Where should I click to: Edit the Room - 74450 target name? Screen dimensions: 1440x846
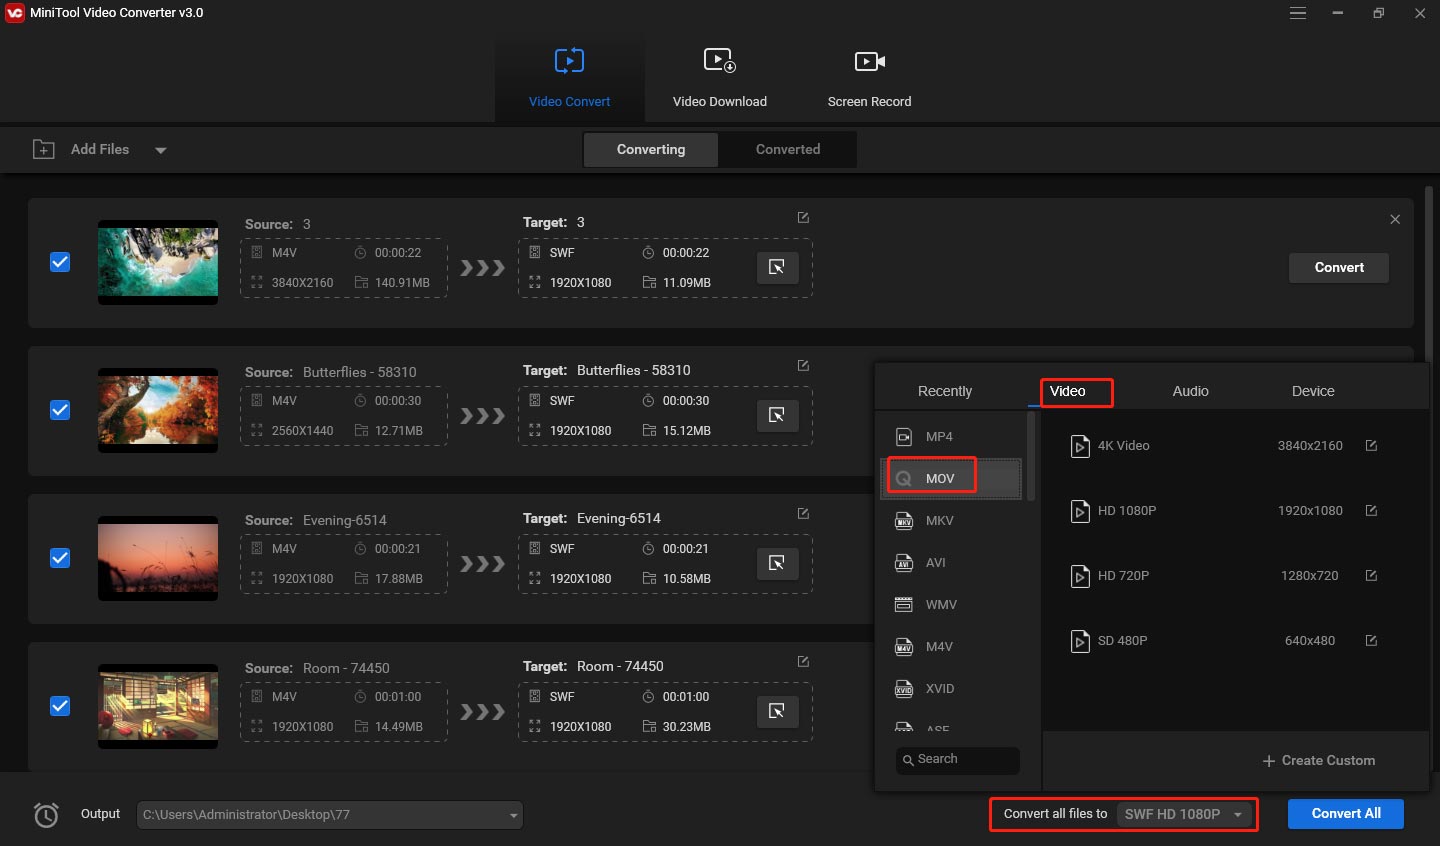click(x=803, y=661)
